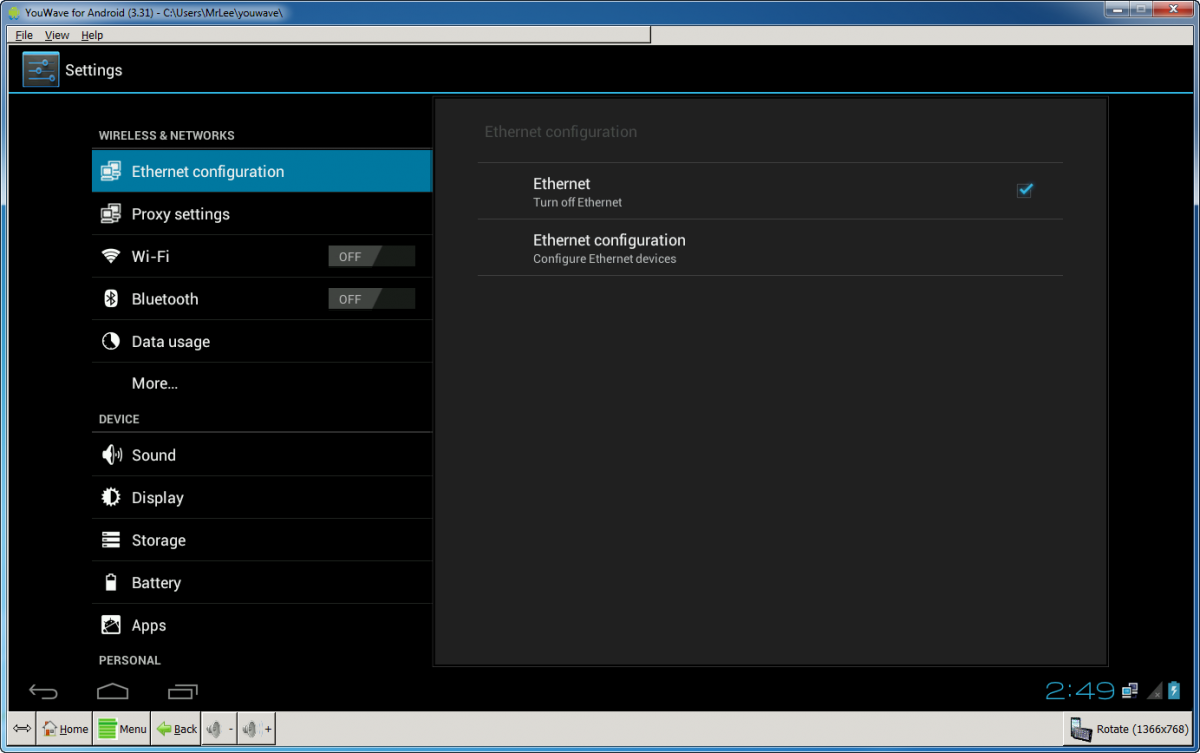Image resolution: width=1200 pixels, height=753 pixels.
Task: Tap the Android home outline icon
Action: coord(113,691)
